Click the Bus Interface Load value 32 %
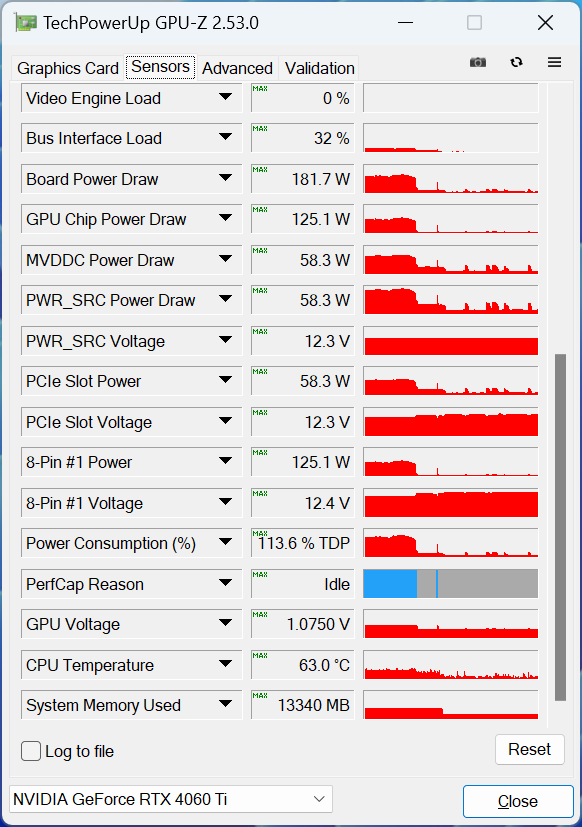Screen dimensions: 582x827 click(302, 138)
